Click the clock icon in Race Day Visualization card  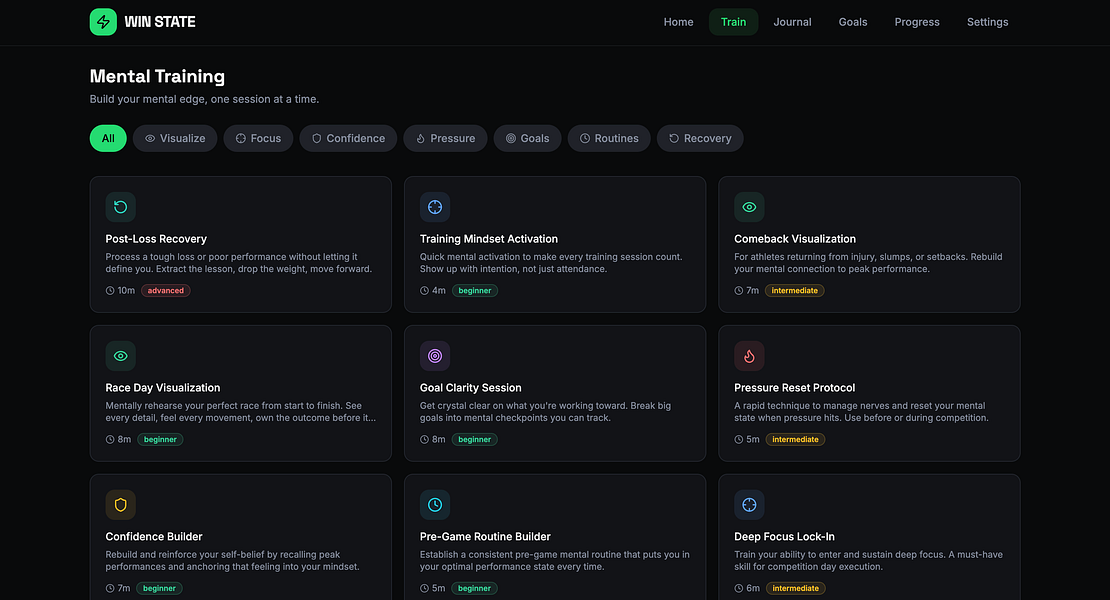[x=110, y=439]
